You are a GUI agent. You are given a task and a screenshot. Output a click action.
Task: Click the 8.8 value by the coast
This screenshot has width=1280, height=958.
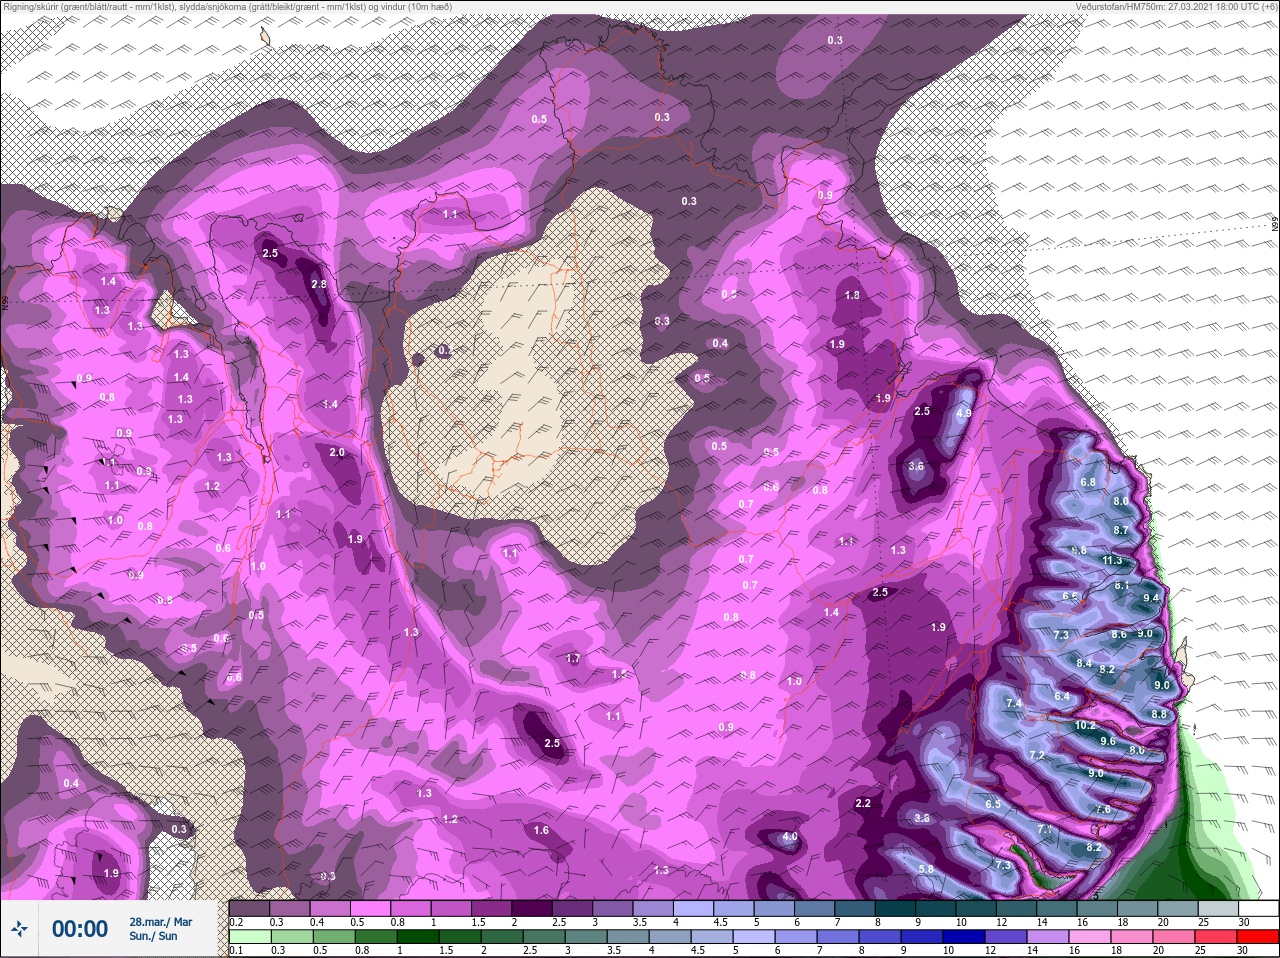coord(1159,715)
